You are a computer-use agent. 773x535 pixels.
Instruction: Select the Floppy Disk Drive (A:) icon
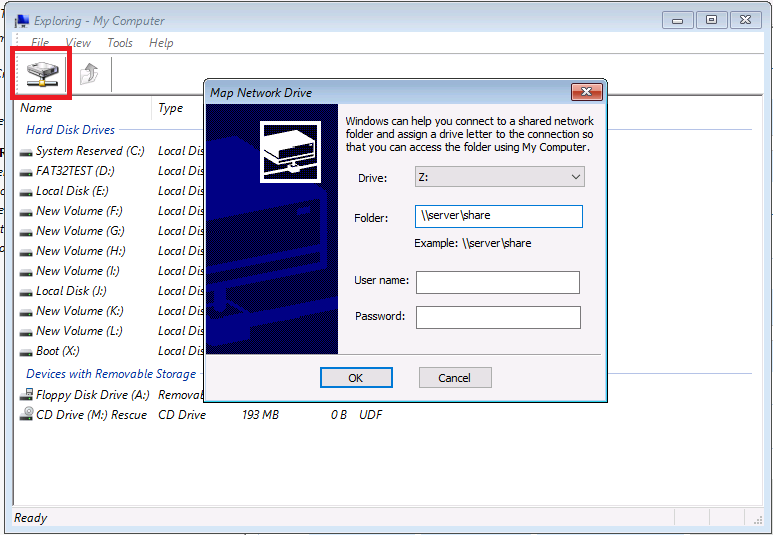point(26,395)
